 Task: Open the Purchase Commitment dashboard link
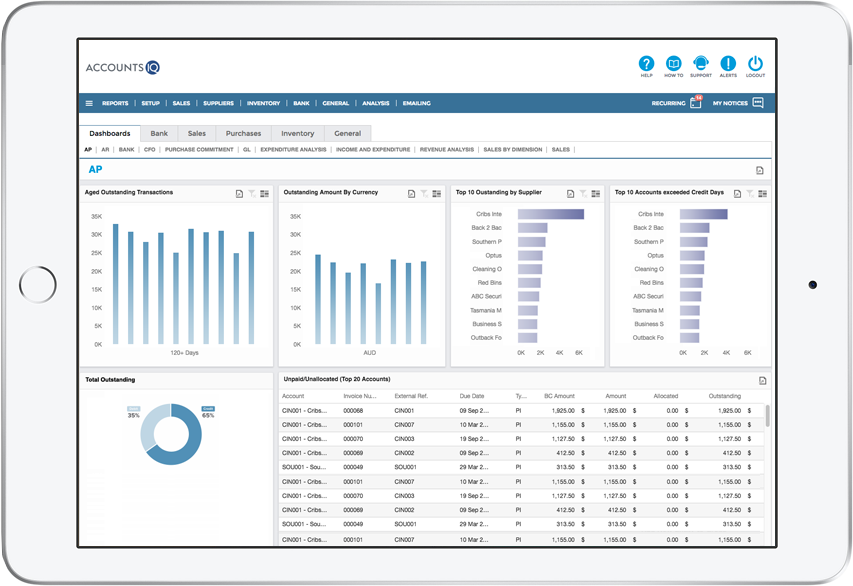199,150
